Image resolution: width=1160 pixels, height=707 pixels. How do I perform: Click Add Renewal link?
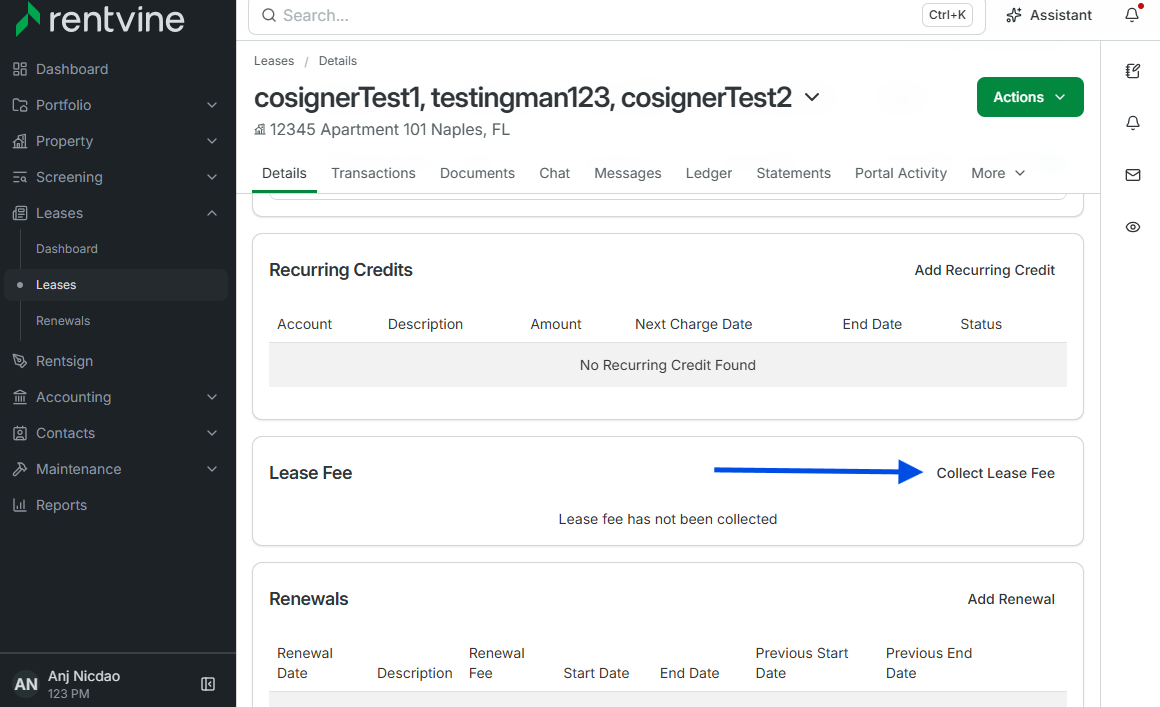coord(1011,599)
